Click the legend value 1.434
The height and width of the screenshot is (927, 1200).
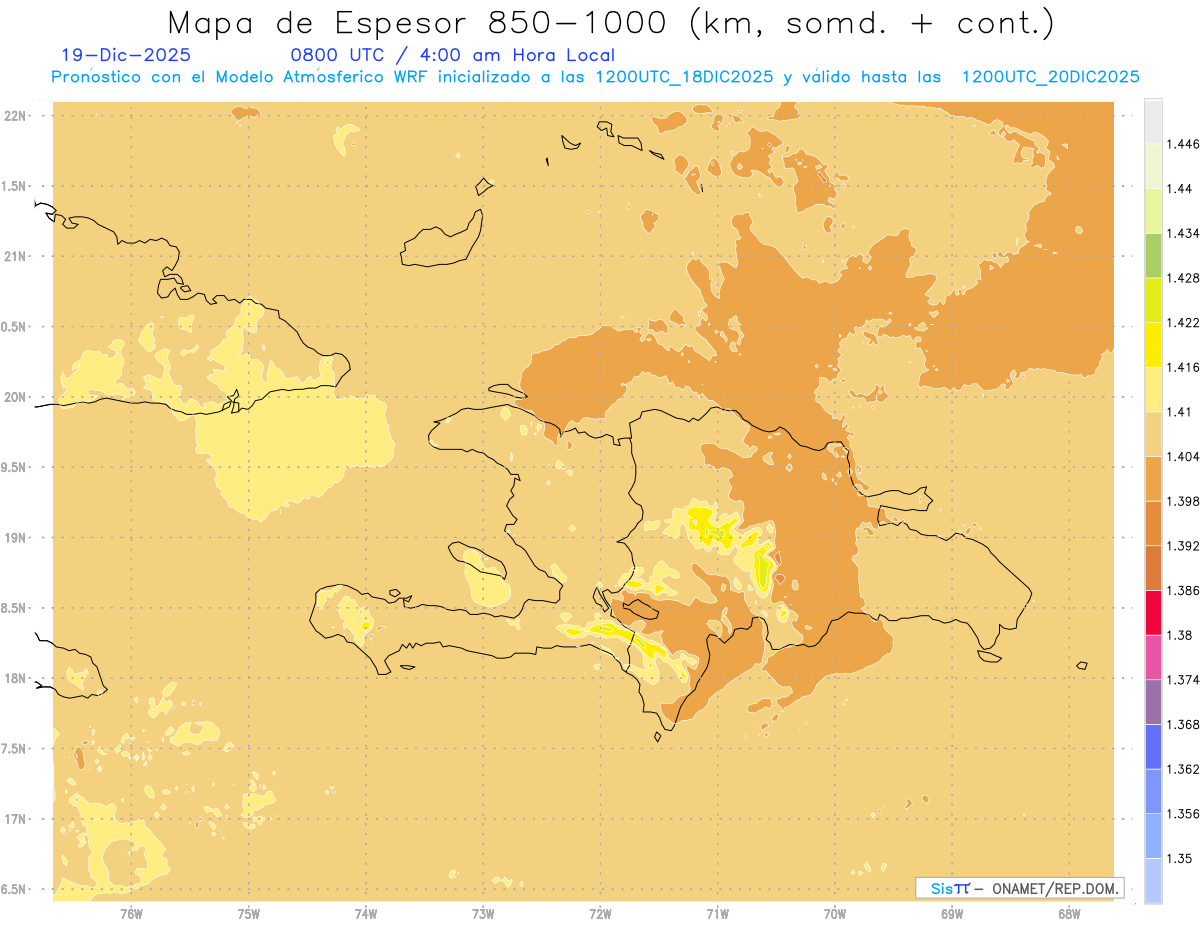1185,233
